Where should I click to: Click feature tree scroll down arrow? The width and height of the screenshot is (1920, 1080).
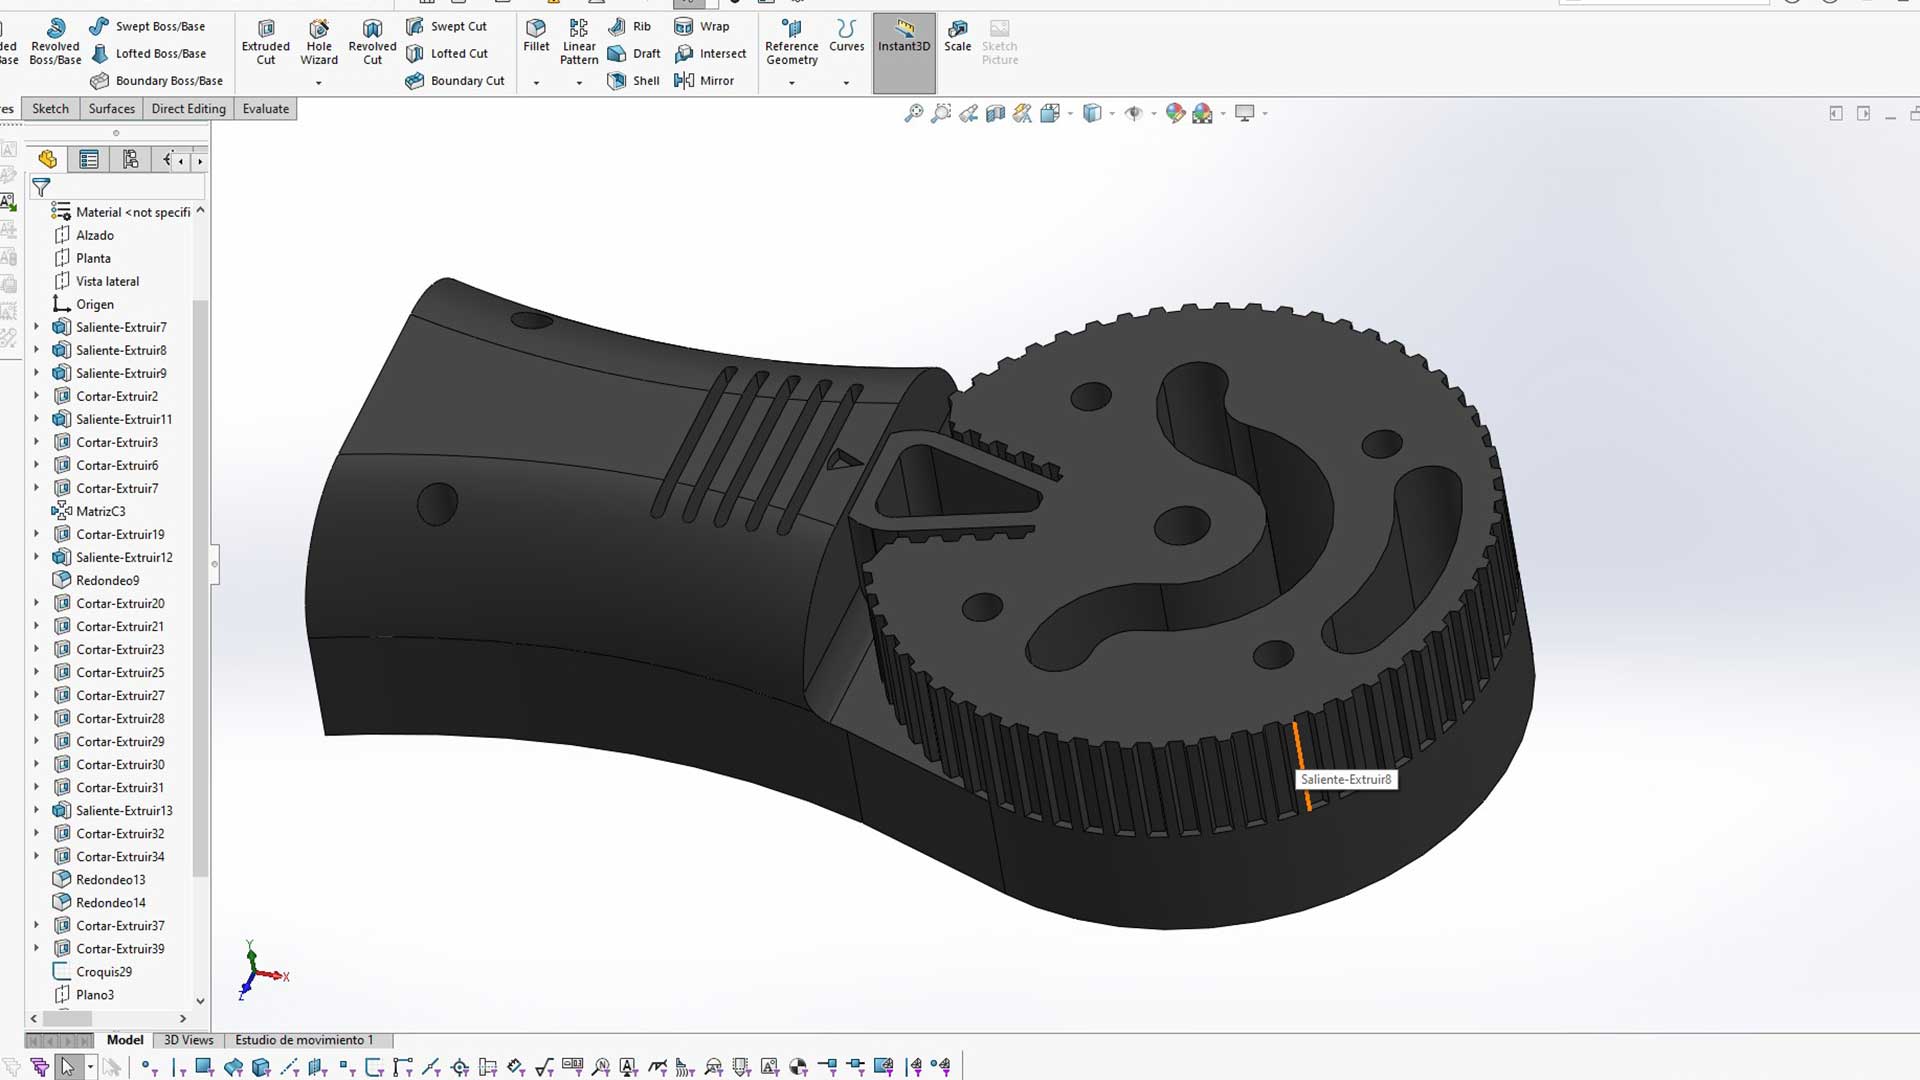point(200,1001)
